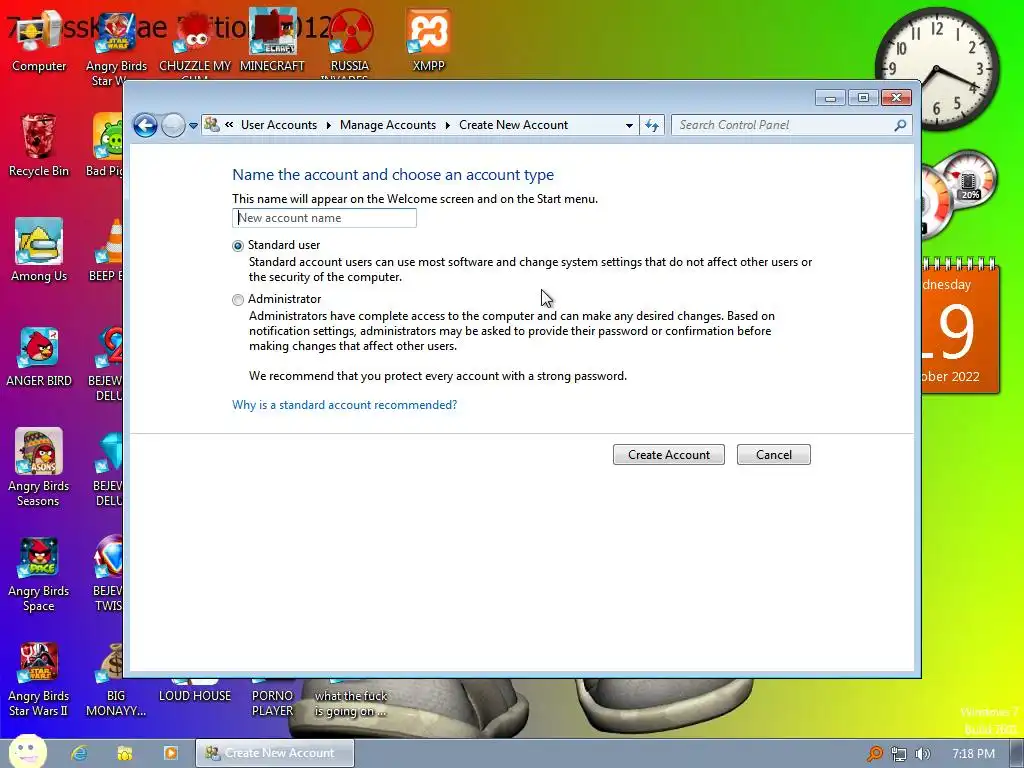Expand the arrow after Manage Accounts breadcrumb
Image resolution: width=1024 pixels, height=768 pixels.
click(x=447, y=125)
